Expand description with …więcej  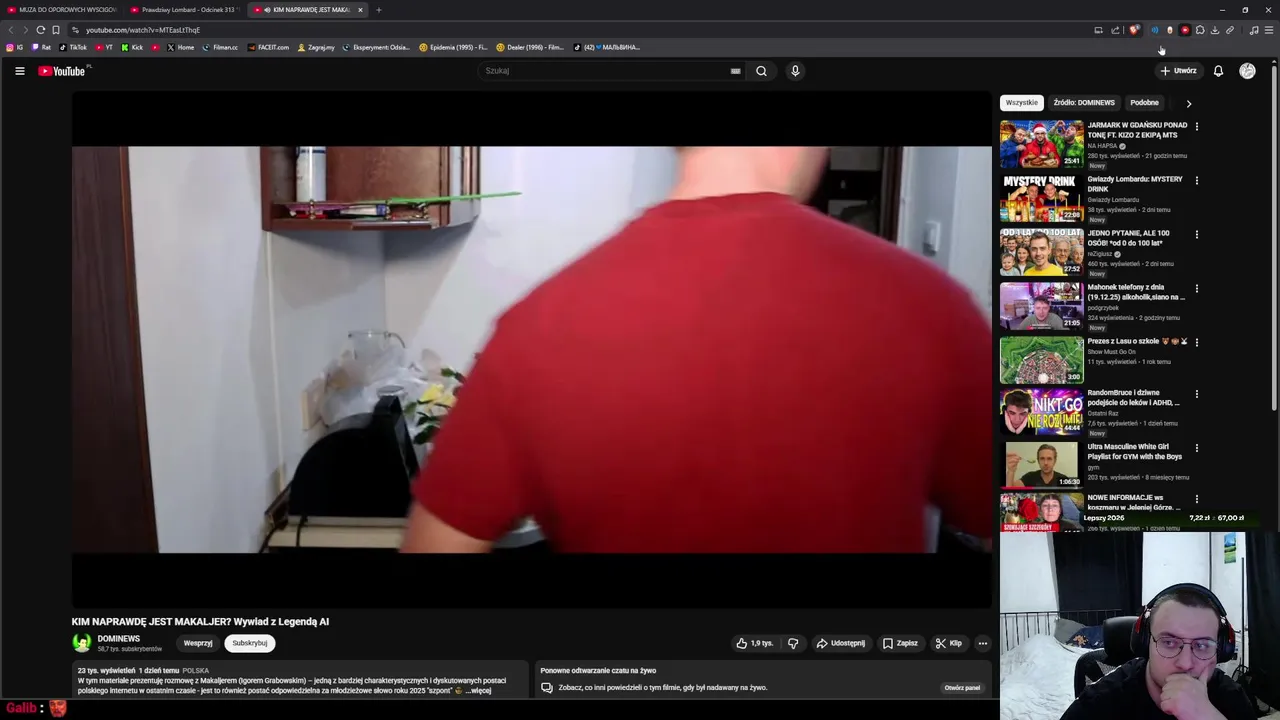point(478,691)
